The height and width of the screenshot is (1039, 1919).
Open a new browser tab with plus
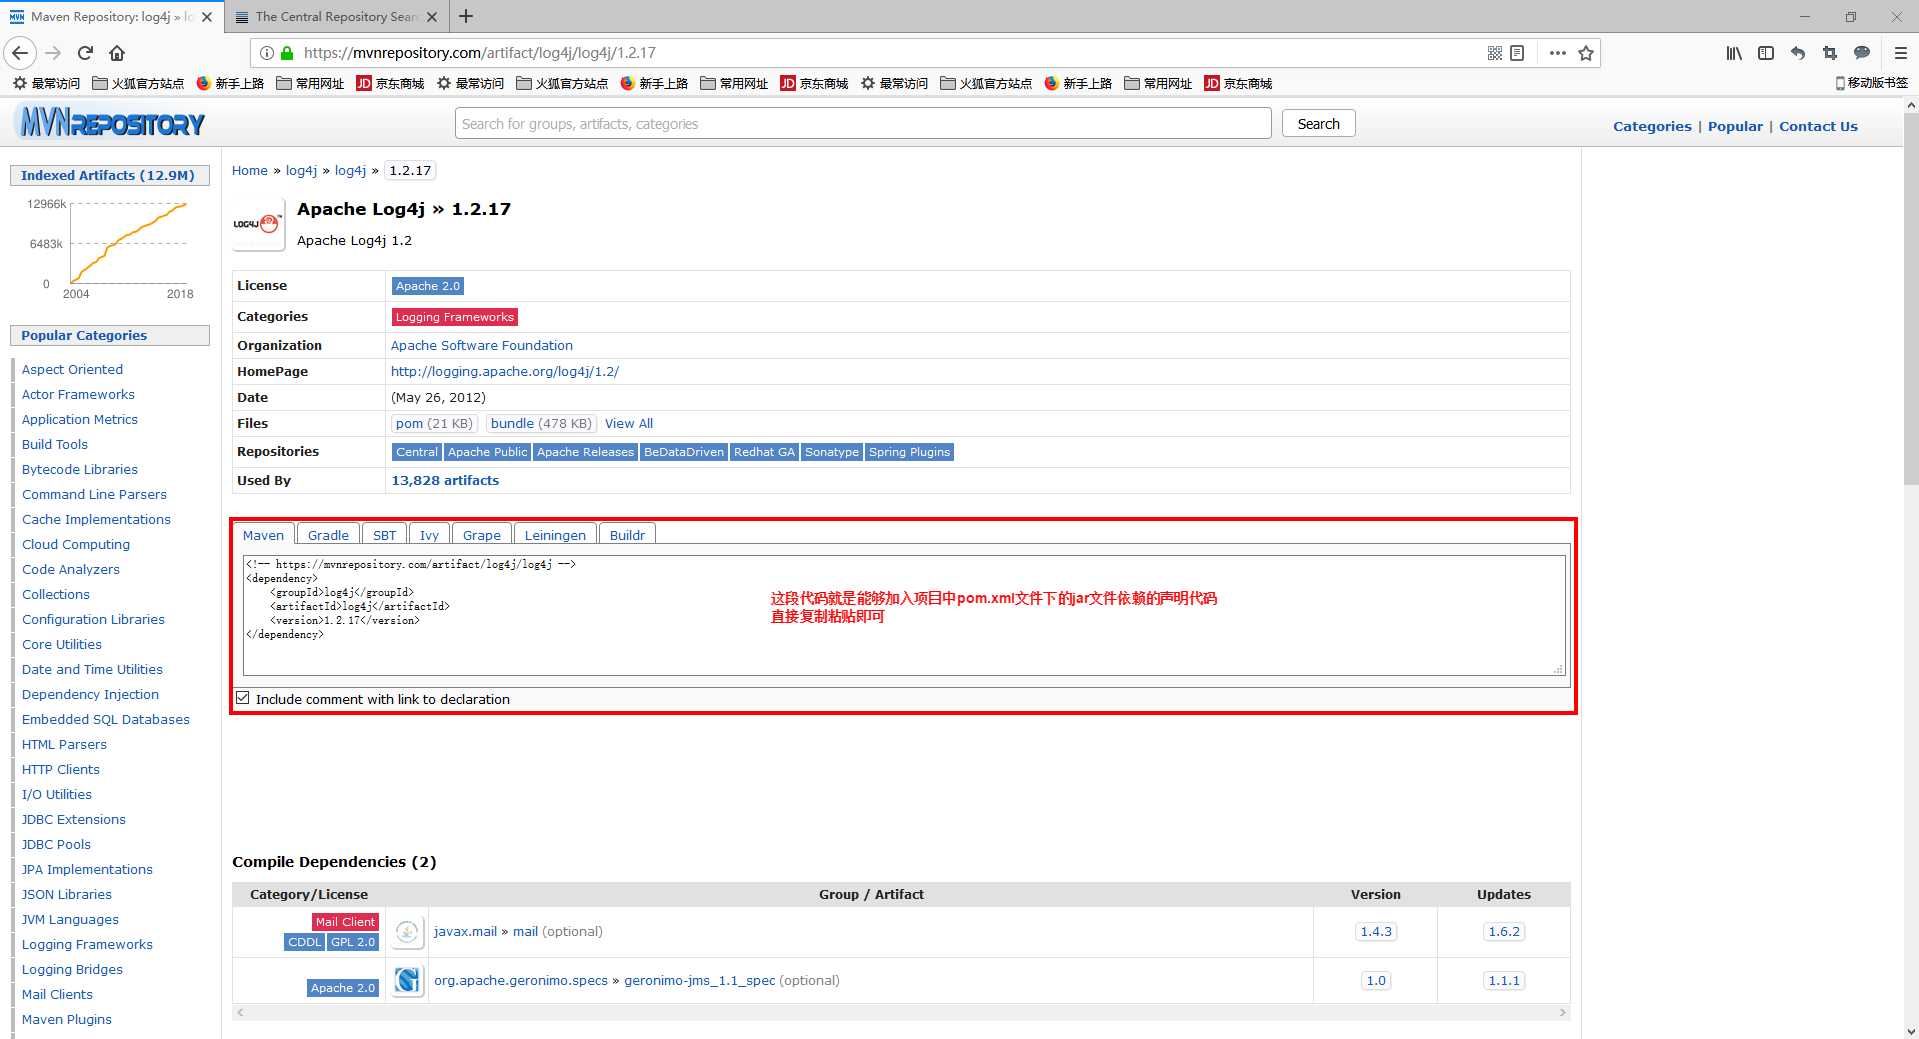pyautogui.click(x=466, y=16)
